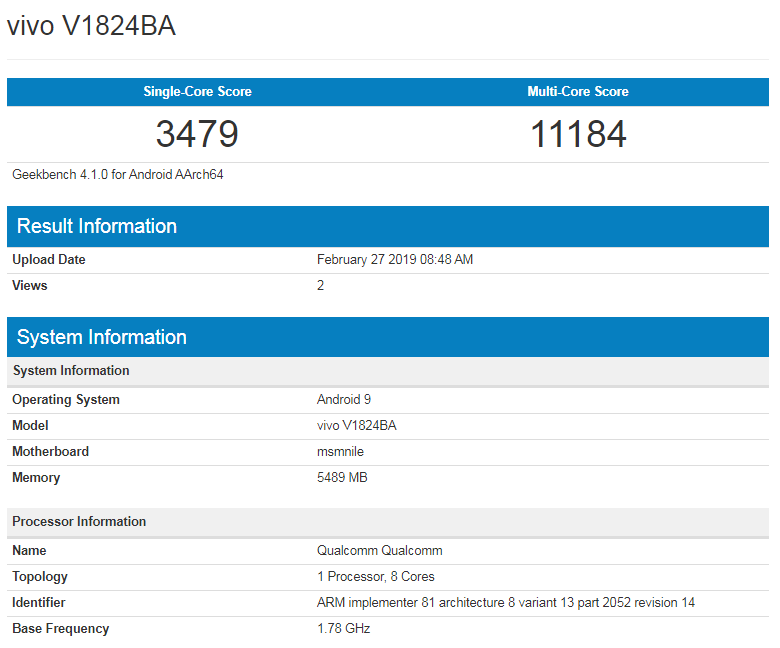Select the 'Qualcomm Qualcomm' value
Image resolution: width=780 pixels, height=648 pixels.
pyautogui.click(x=380, y=551)
